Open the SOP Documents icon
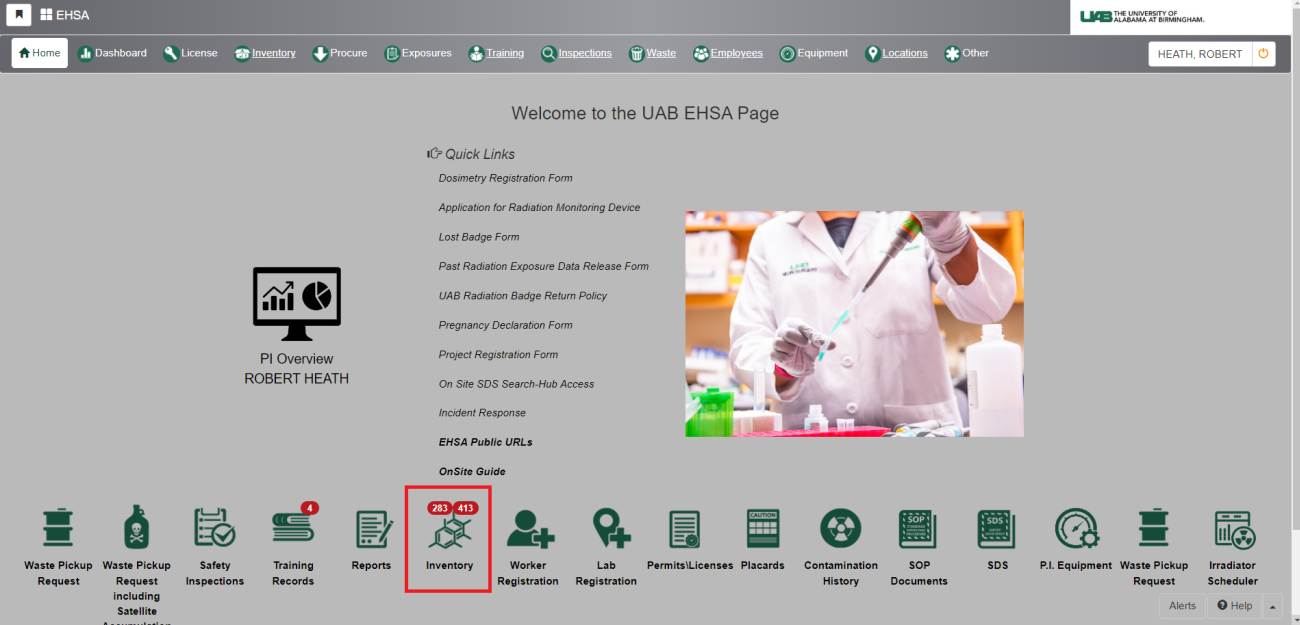1300x625 pixels. point(918,529)
